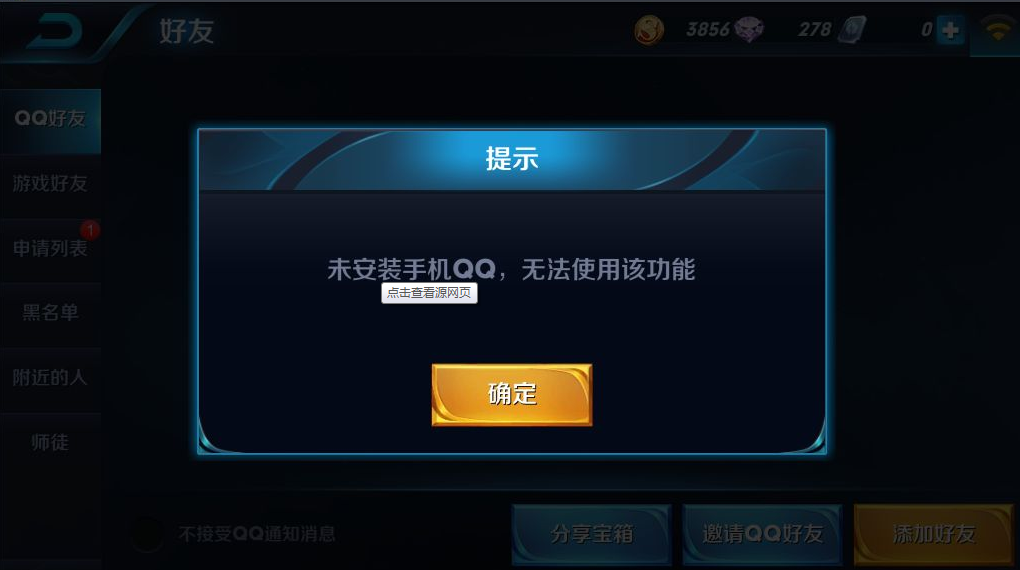Image resolution: width=1020 pixels, height=570 pixels.
Task: Click the 分享宝箱 button
Action: (591, 534)
